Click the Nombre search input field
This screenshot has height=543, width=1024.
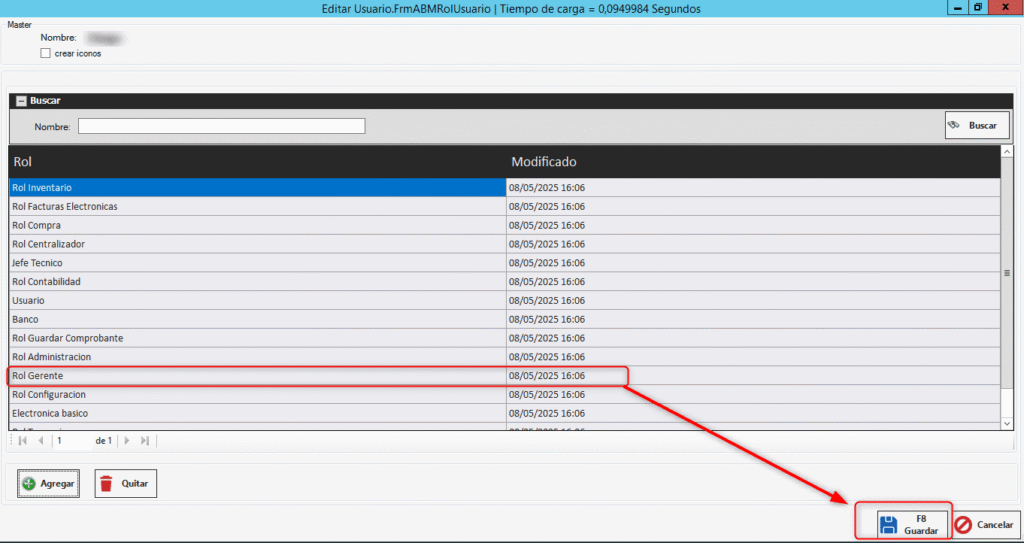pos(221,126)
